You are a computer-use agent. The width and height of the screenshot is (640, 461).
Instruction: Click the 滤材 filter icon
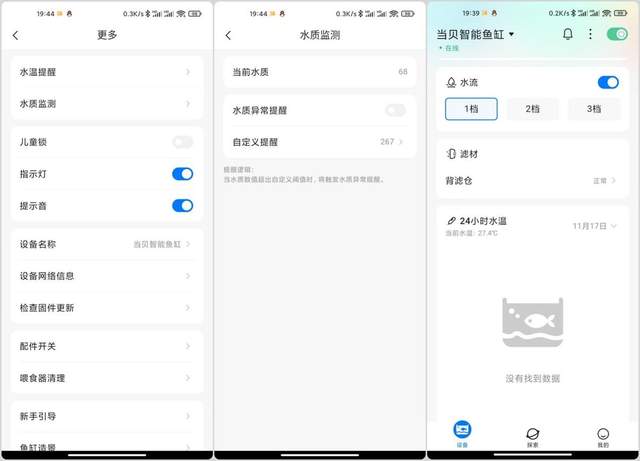coord(451,154)
